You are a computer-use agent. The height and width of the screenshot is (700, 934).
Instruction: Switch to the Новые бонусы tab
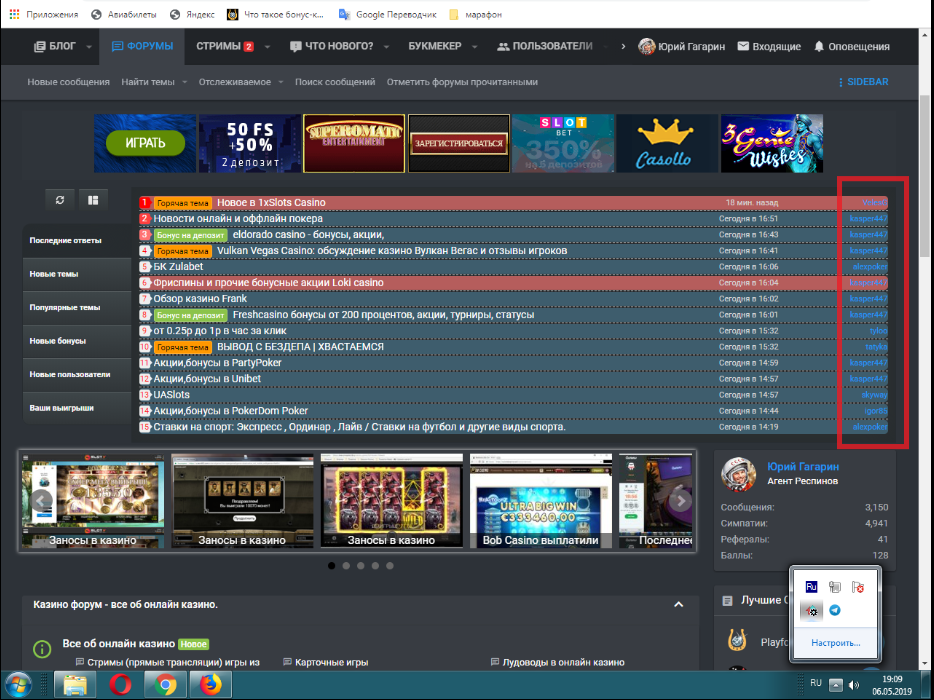pyautogui.click(x=77, y=341)
